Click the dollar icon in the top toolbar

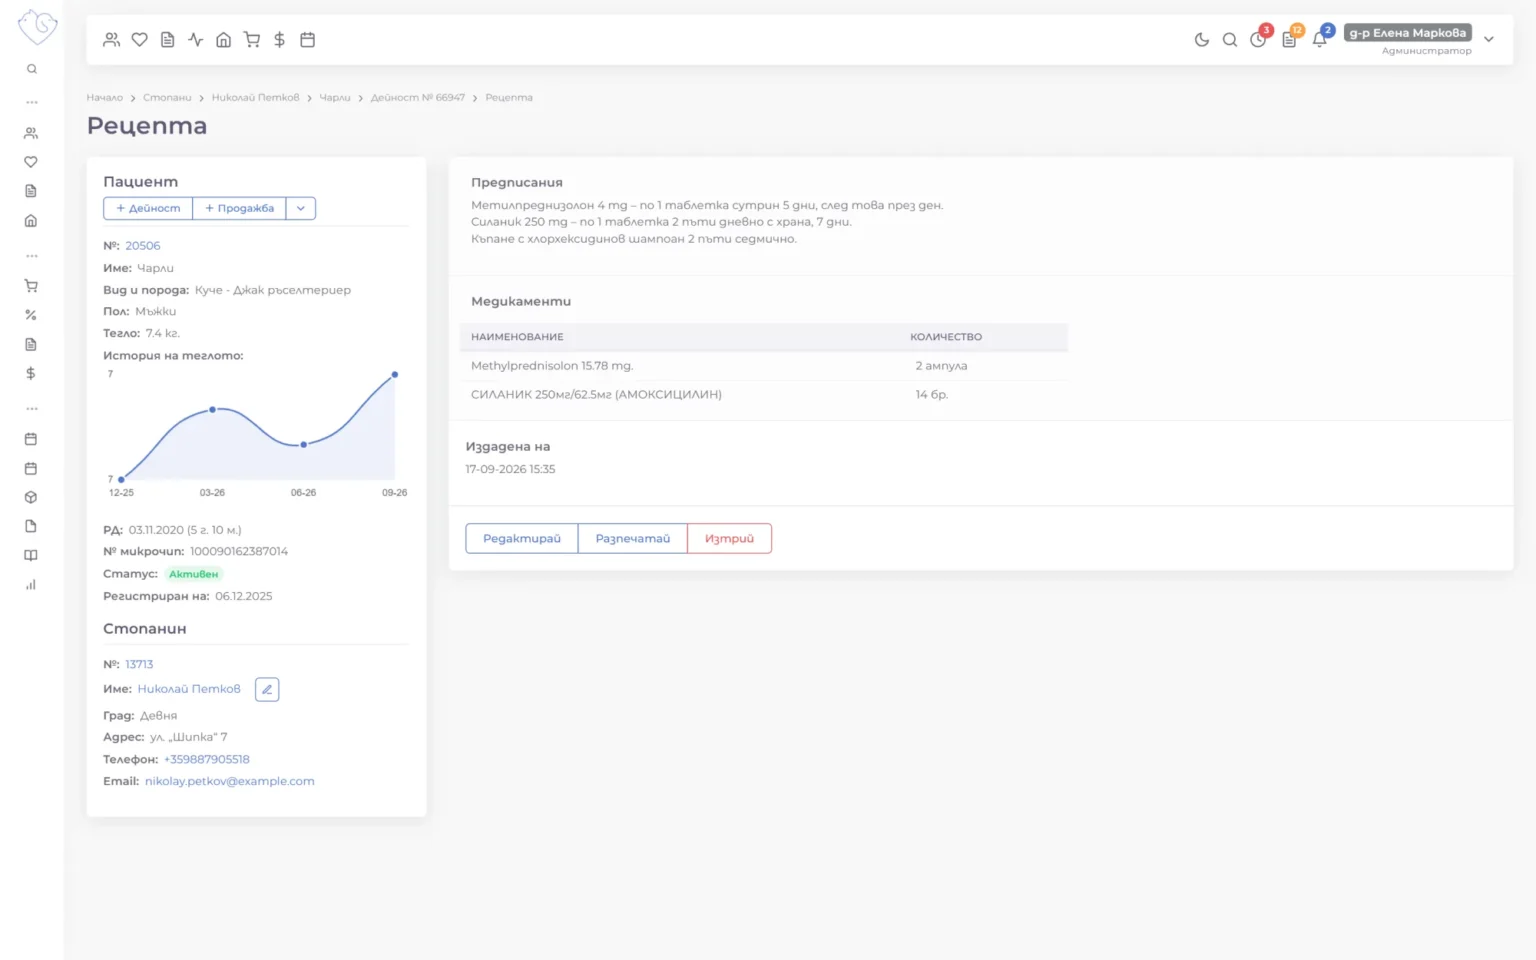pyautogui.click(x=280, y=40)
